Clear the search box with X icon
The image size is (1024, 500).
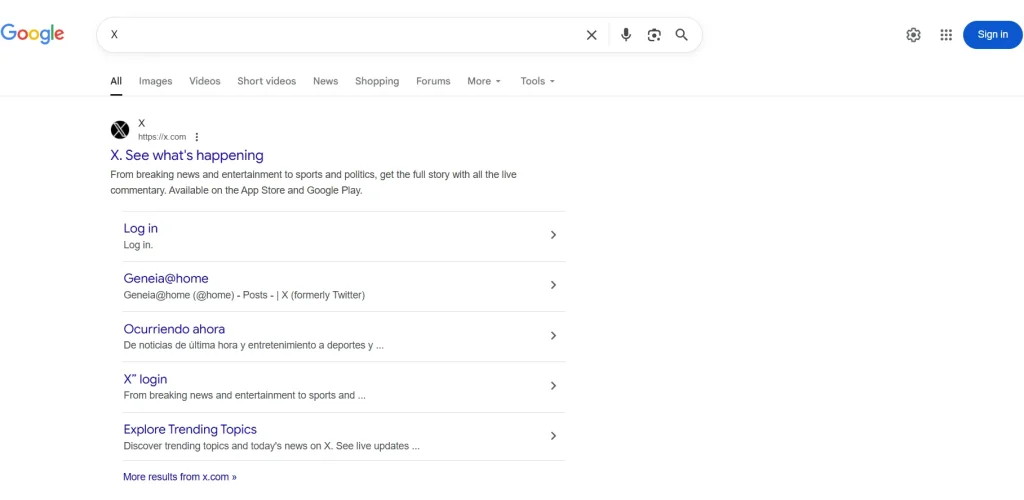[591, 35]
